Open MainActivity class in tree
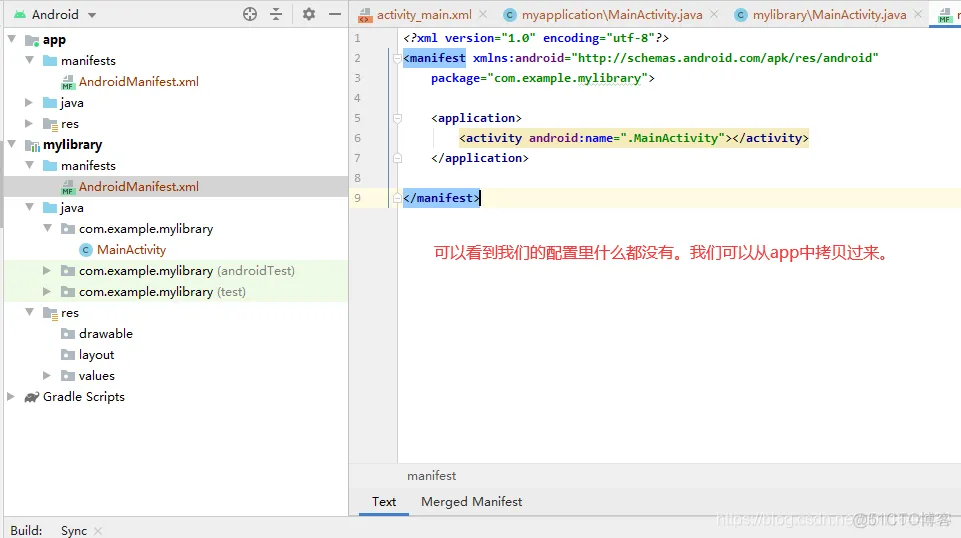961x538 pixels. point(131,250)
